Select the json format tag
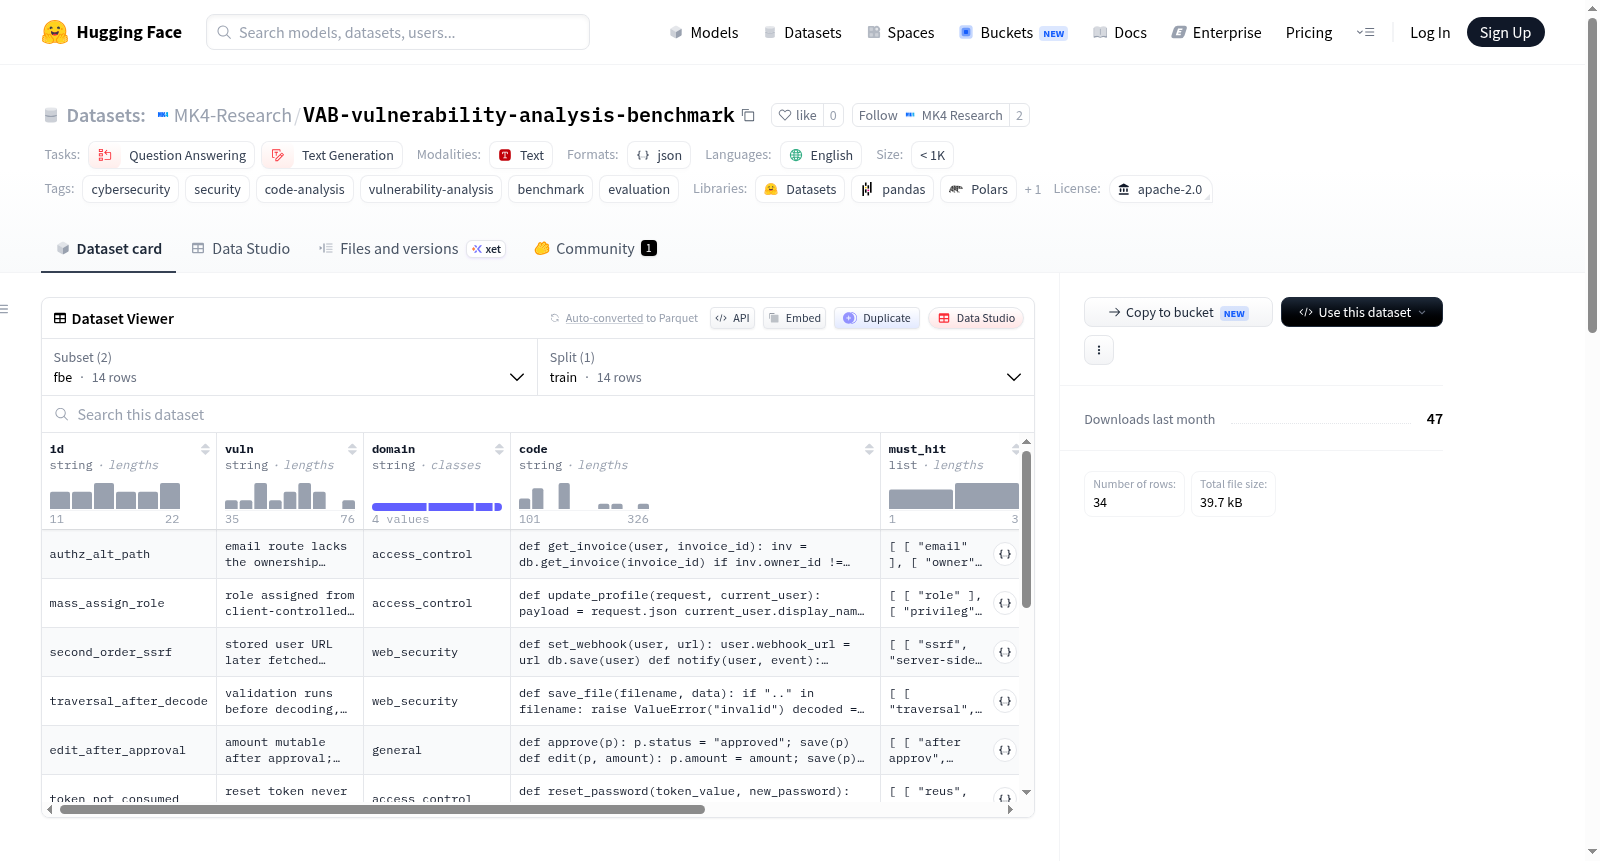Screen dimensions: 1600x861 click(659, 155)
